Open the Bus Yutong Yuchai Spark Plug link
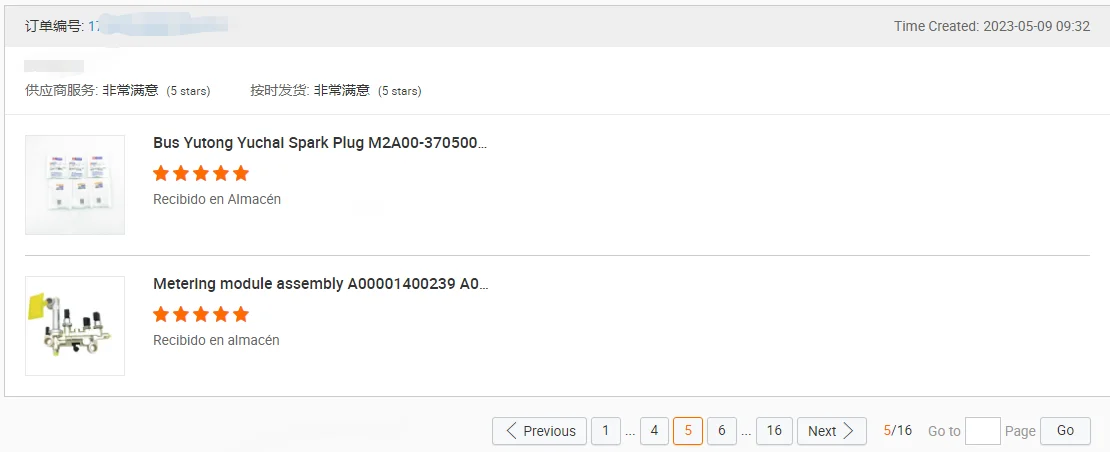1110x452 pixels. tap(320, 143)
